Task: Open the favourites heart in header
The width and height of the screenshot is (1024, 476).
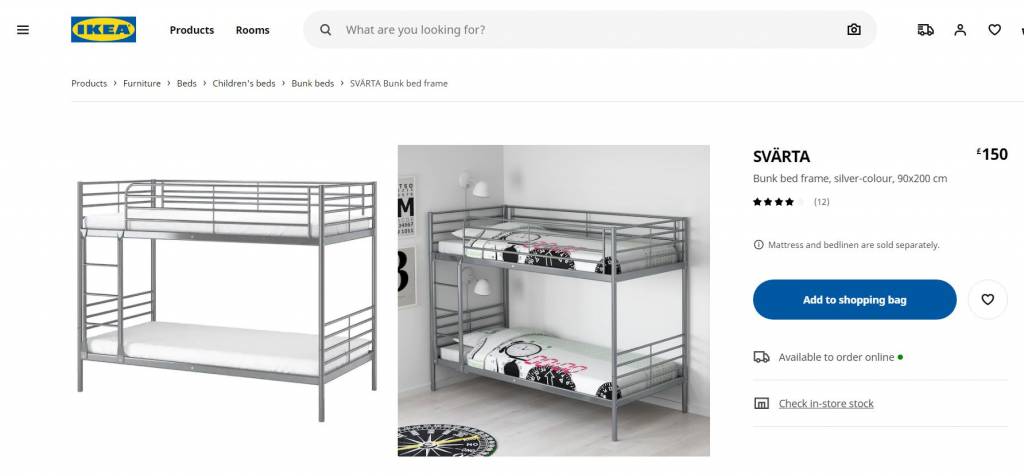Action: pyautogui.click(x=995, y=29)
